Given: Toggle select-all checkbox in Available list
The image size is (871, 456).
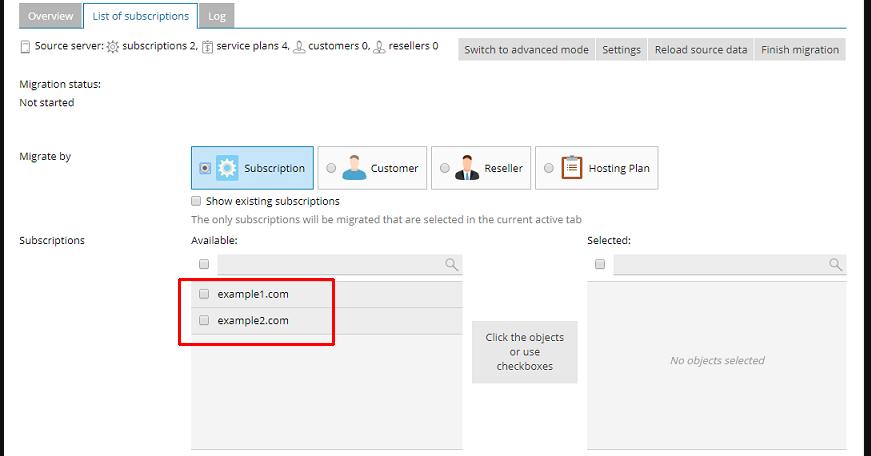Looking at the screenshot, I should [204, 265].
